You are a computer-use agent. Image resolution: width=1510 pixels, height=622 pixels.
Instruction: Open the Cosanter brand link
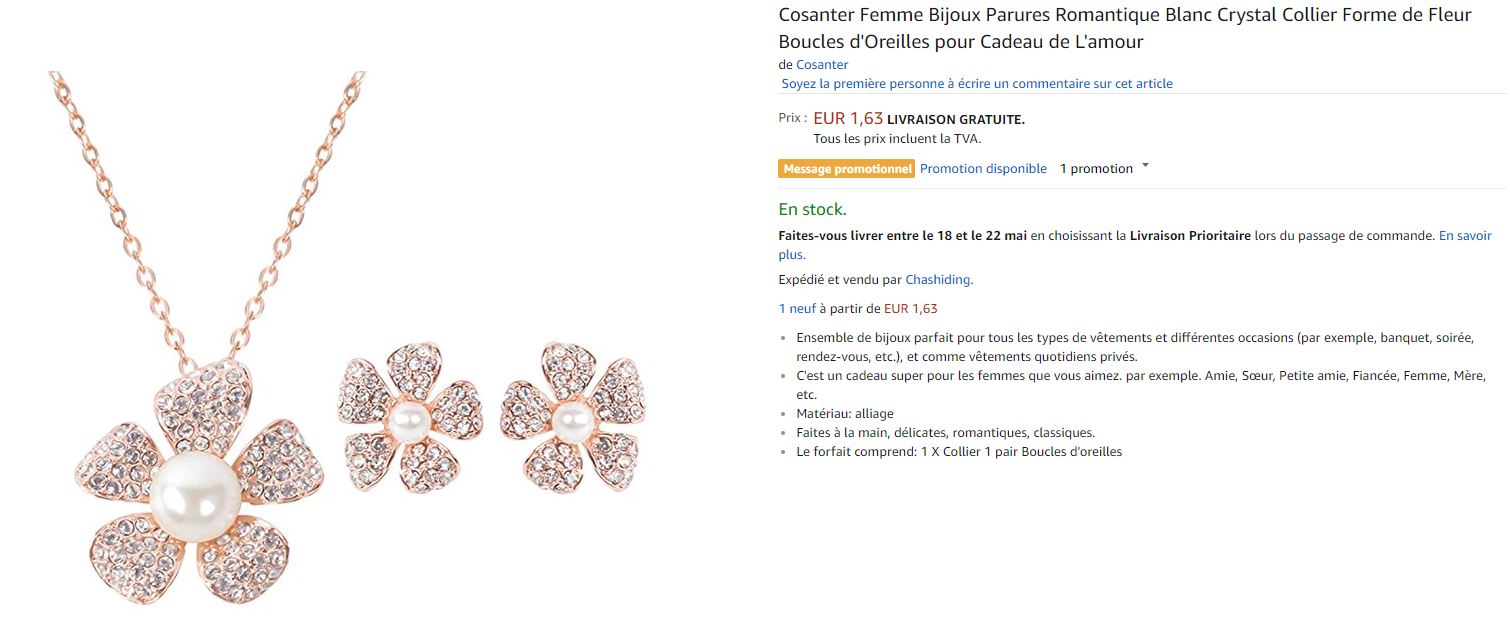[822, 65]
